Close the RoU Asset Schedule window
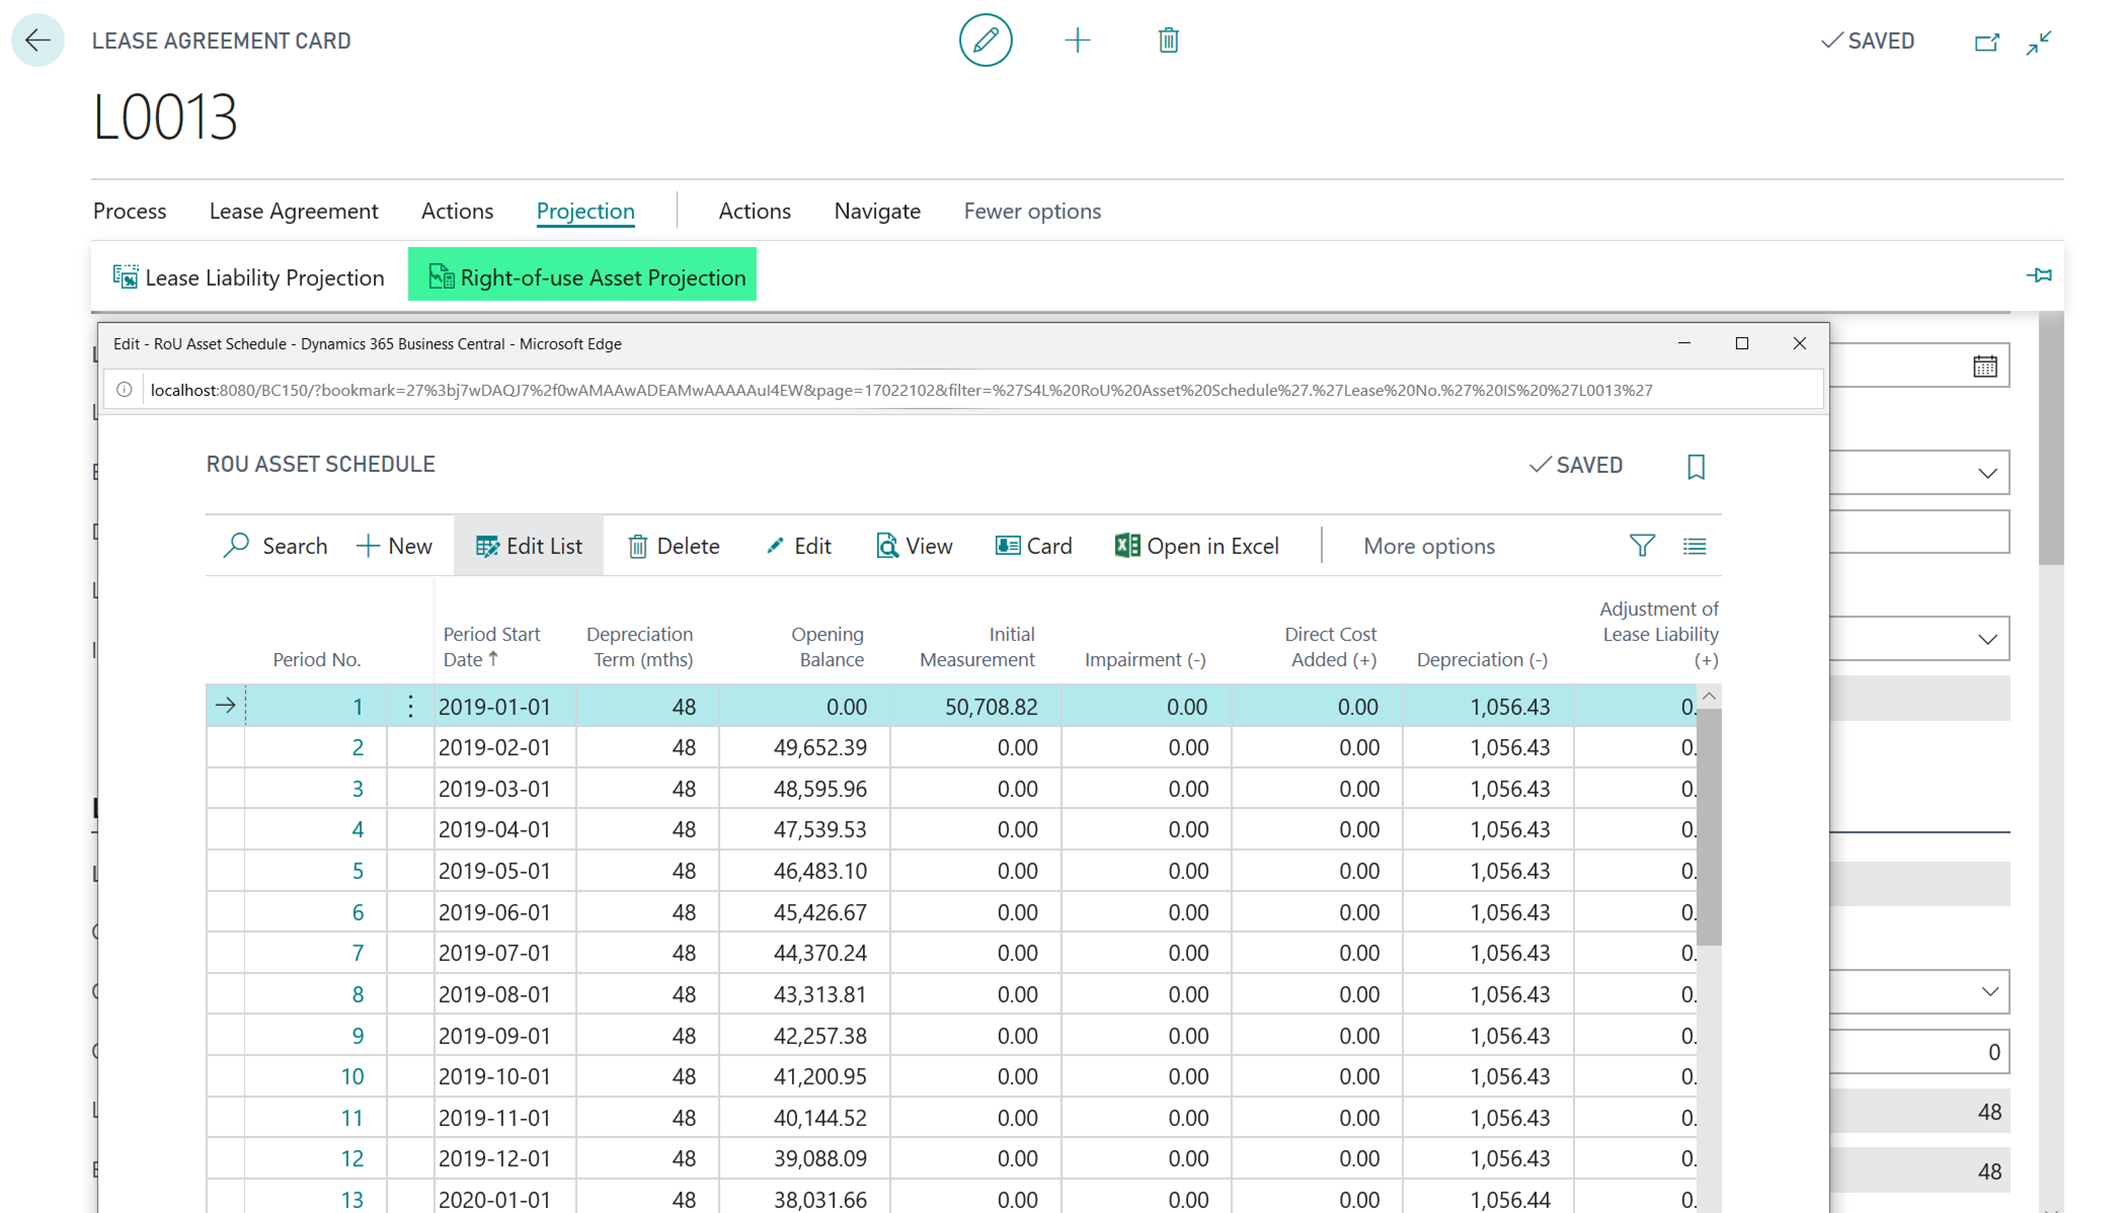This screenshot has width=2123, height=1213. (1799, 343)
